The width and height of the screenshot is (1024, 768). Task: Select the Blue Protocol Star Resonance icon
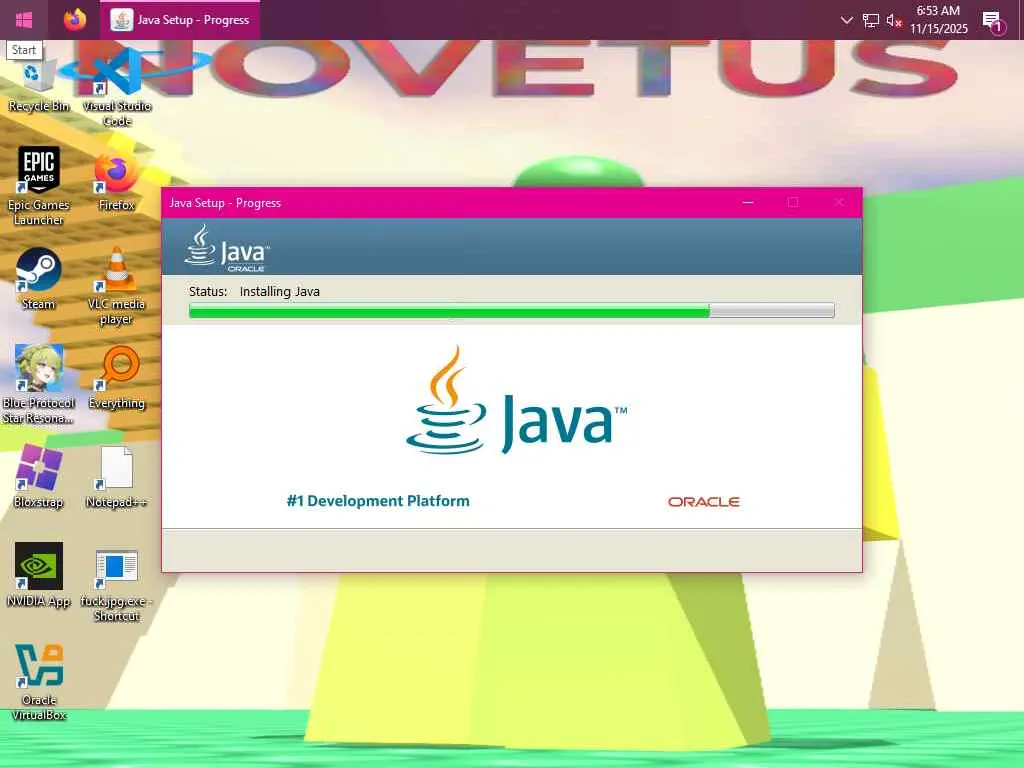pos(39,384)
